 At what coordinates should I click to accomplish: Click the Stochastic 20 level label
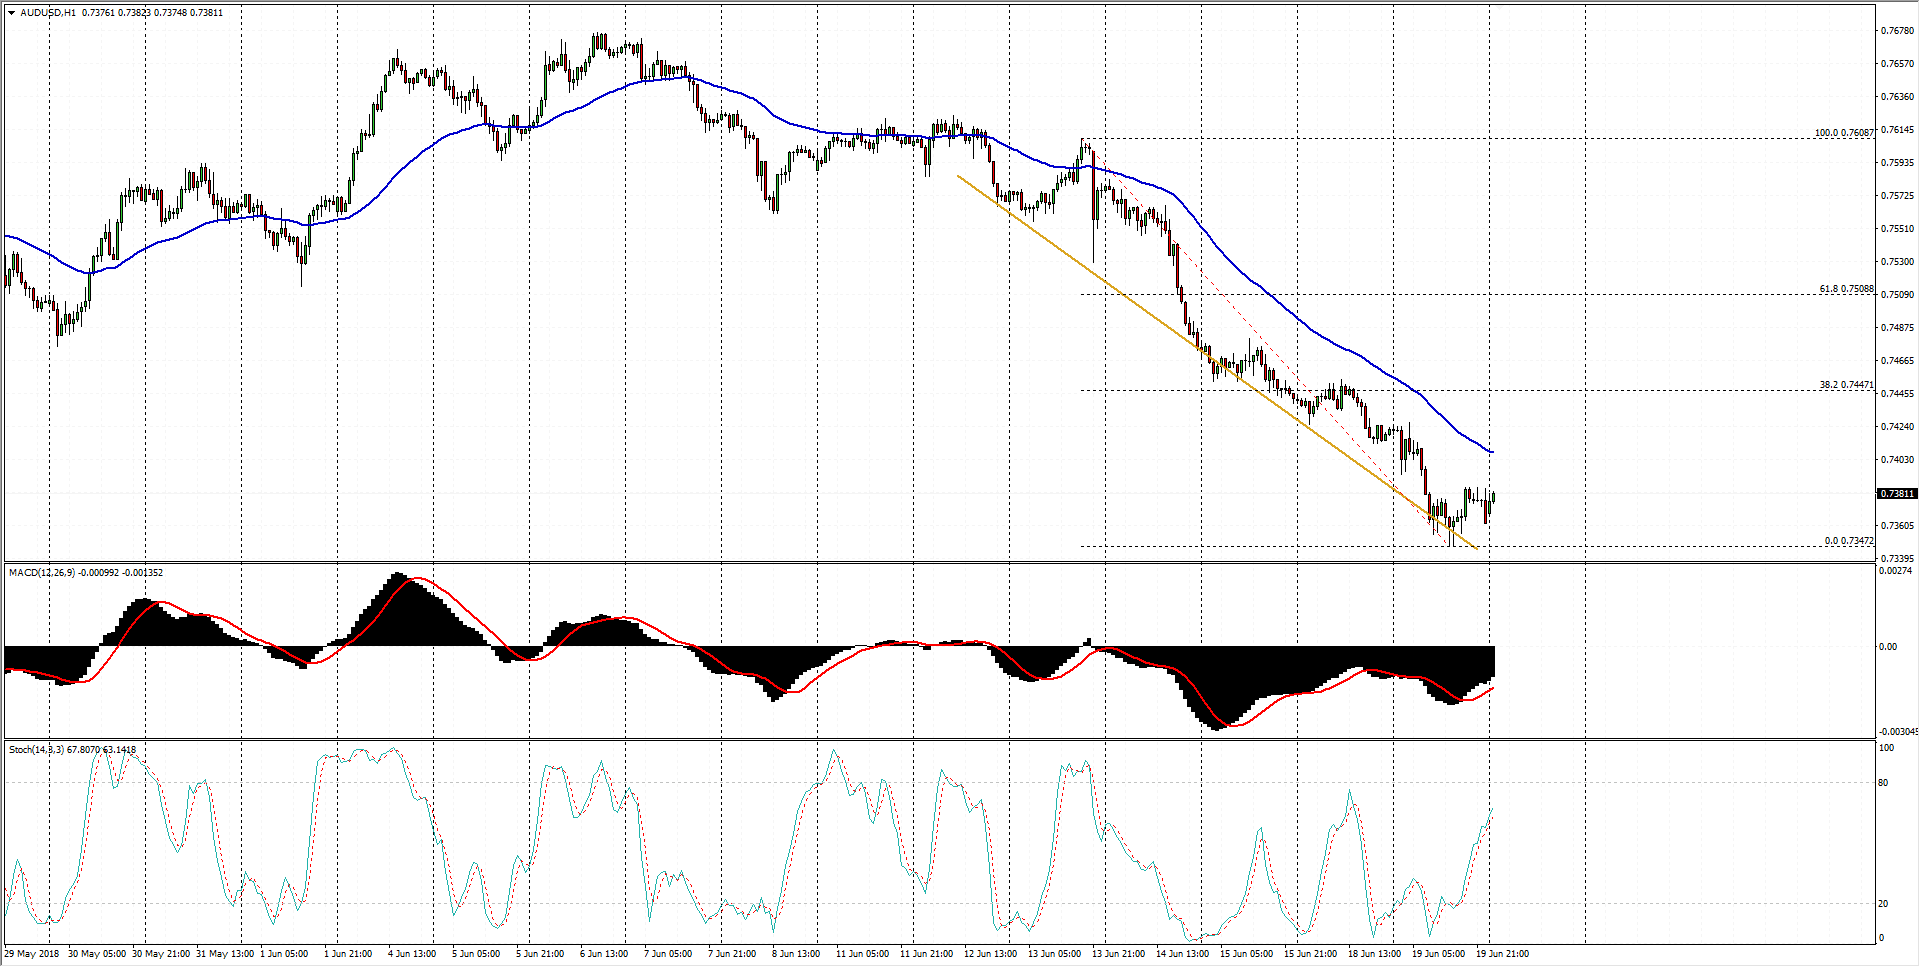pyautogui.click(x=1883, y=904)
